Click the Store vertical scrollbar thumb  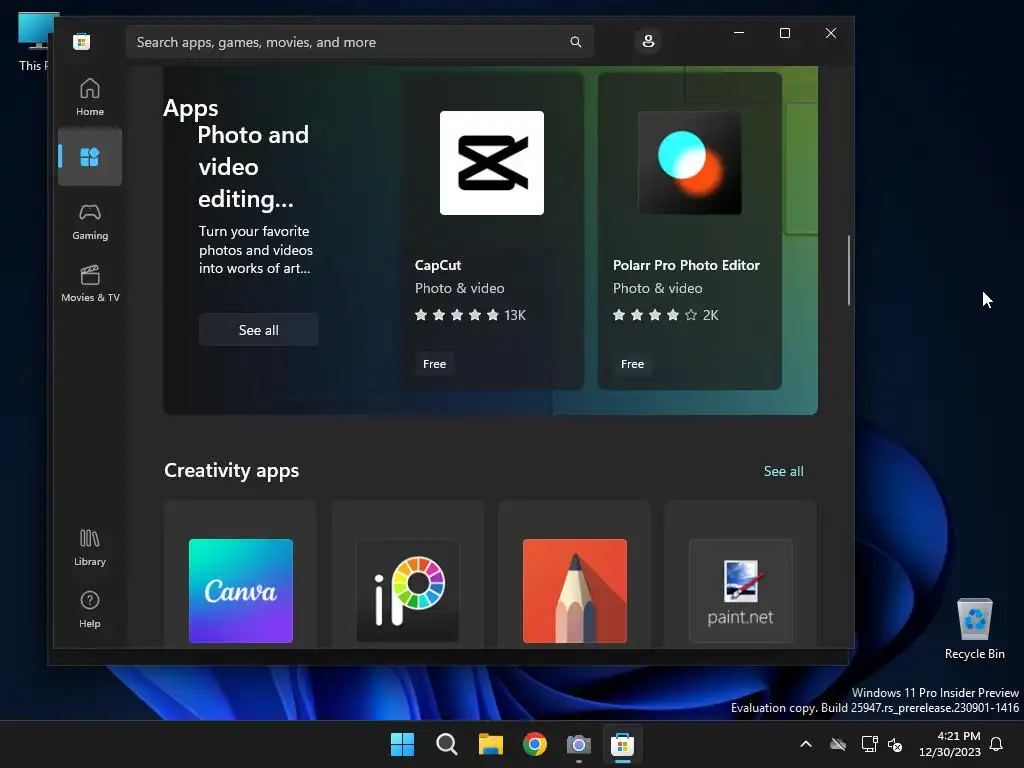tap(849, 270)
